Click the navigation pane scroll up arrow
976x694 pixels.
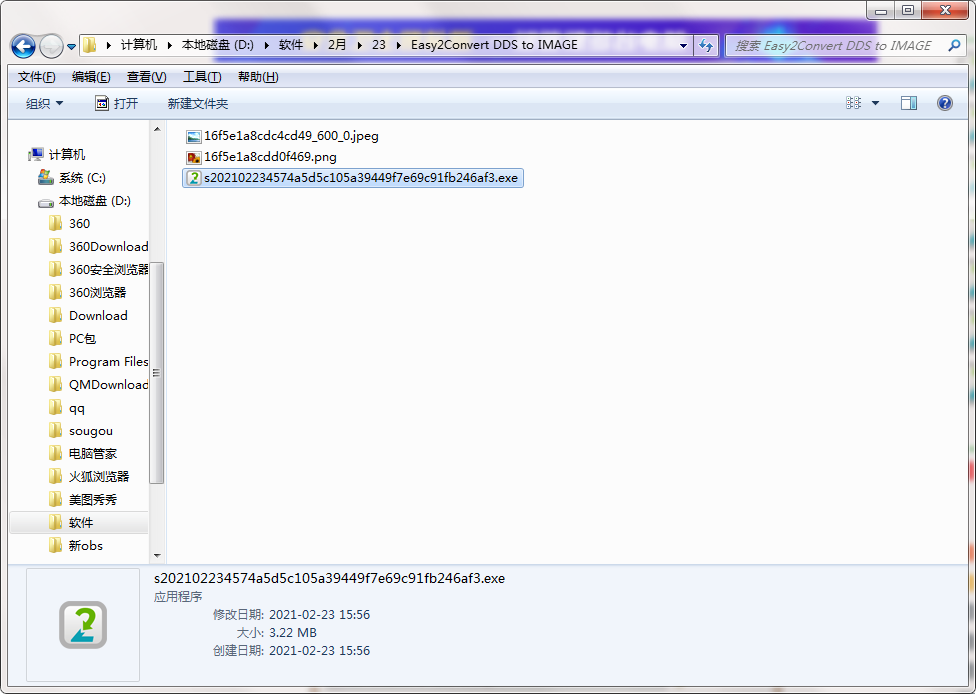(x=157, y=129)
